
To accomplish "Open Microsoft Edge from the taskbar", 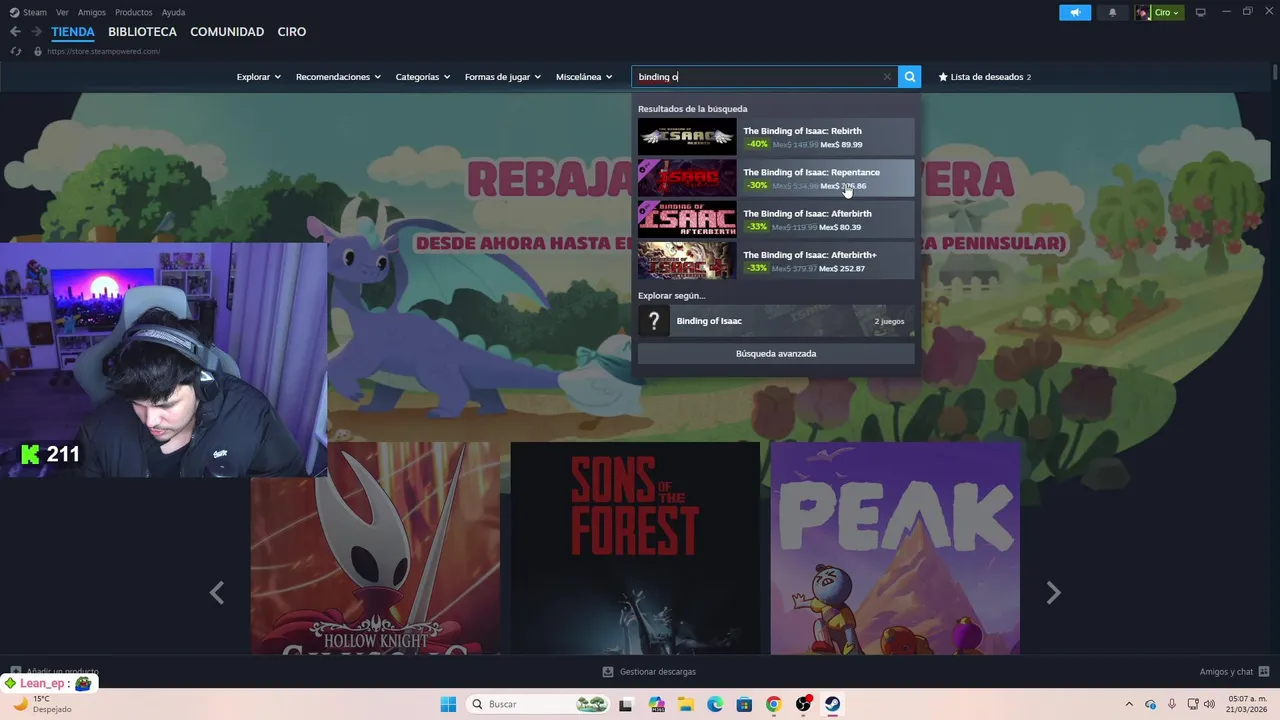I will [715, 704].
